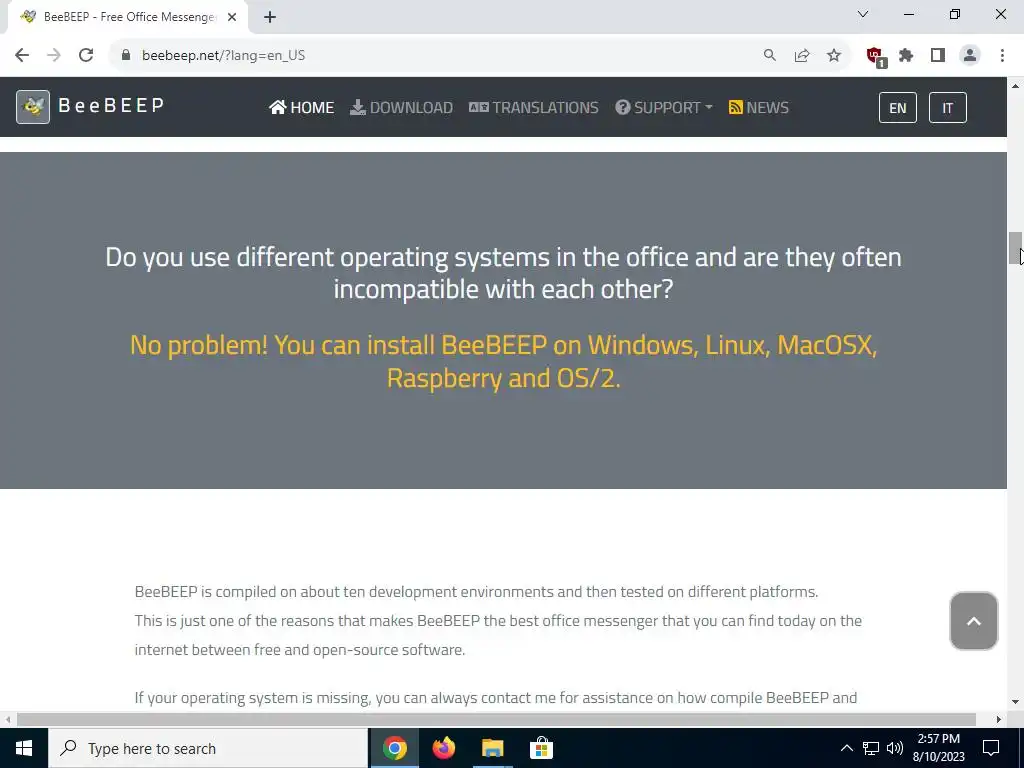
Task: Switch site language to EN
Action: [x=898, y=108]
